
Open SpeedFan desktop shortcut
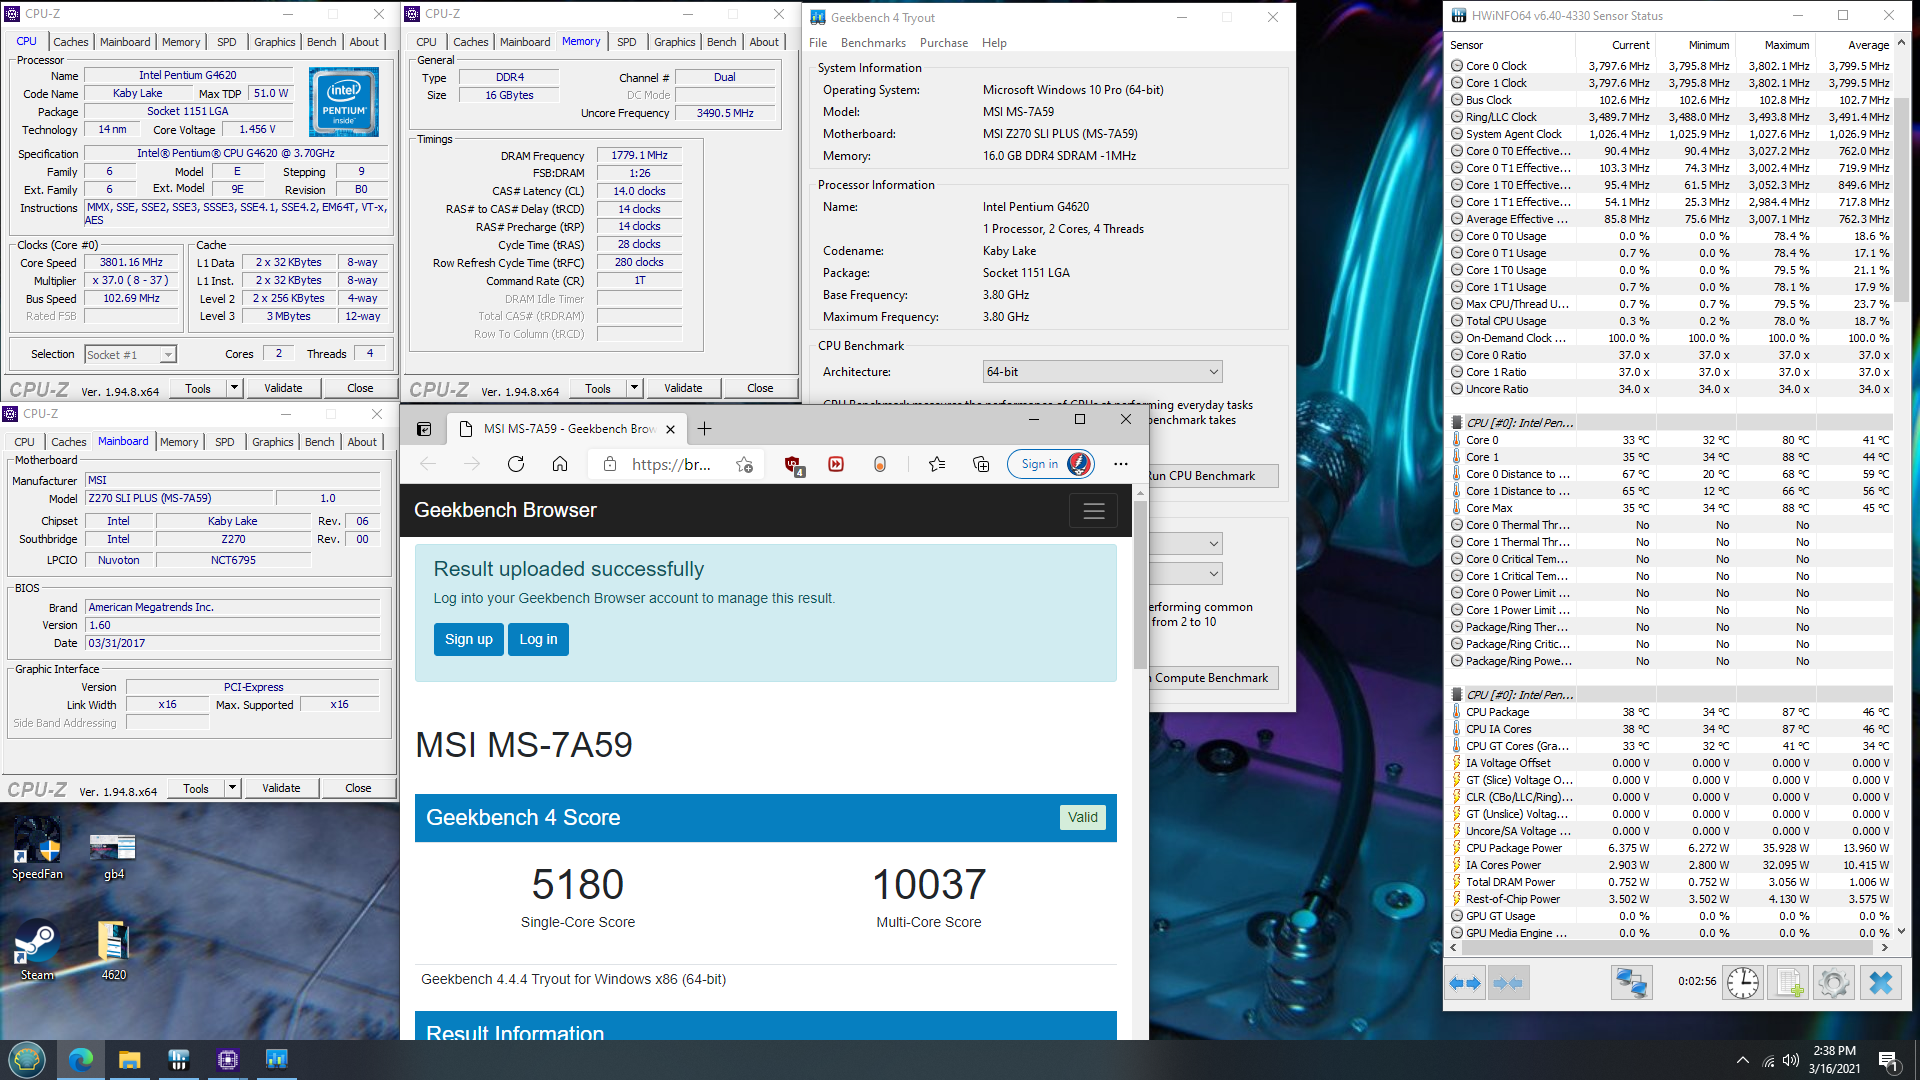click(37, 849)
